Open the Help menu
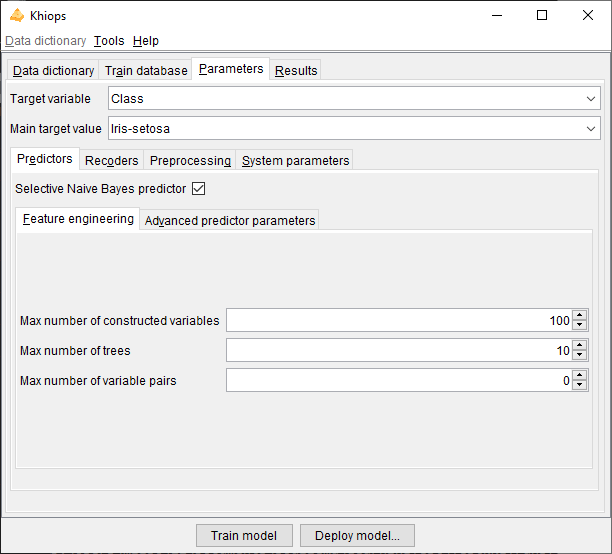This screenshot has height=554, width=612. pyautogui.click(x=146, y=41)
